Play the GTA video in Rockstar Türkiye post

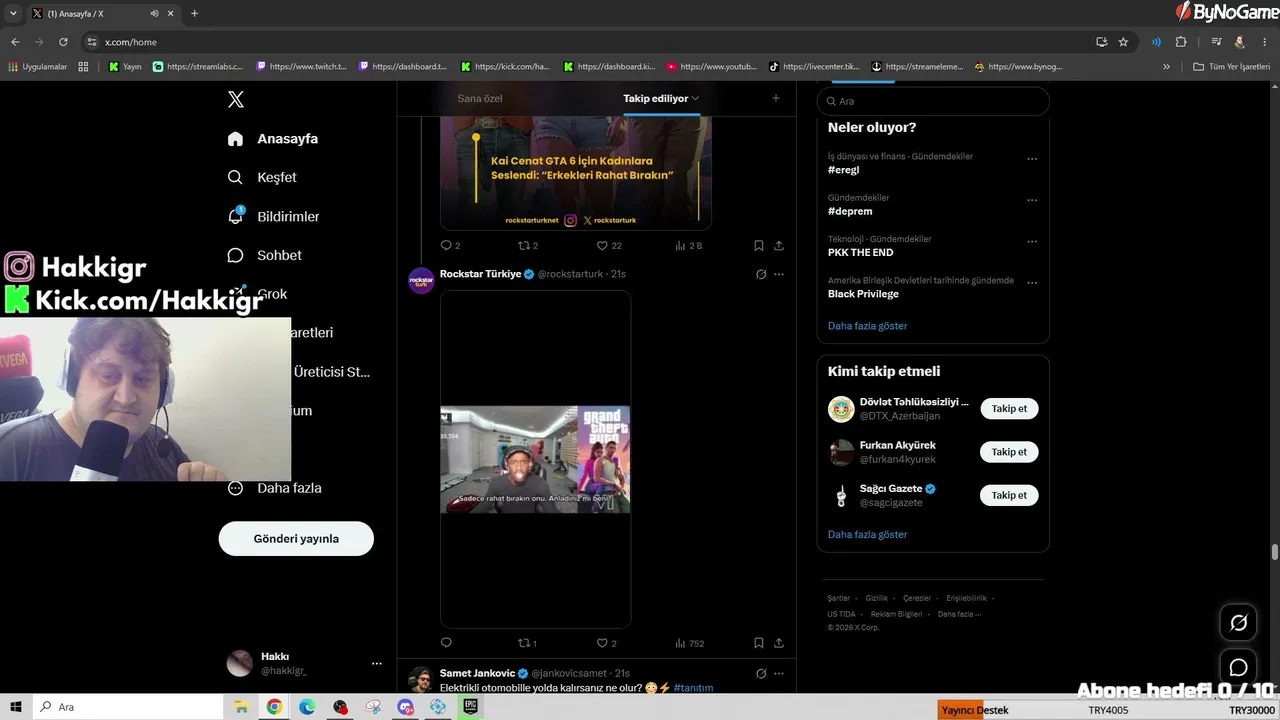(535, 459)
